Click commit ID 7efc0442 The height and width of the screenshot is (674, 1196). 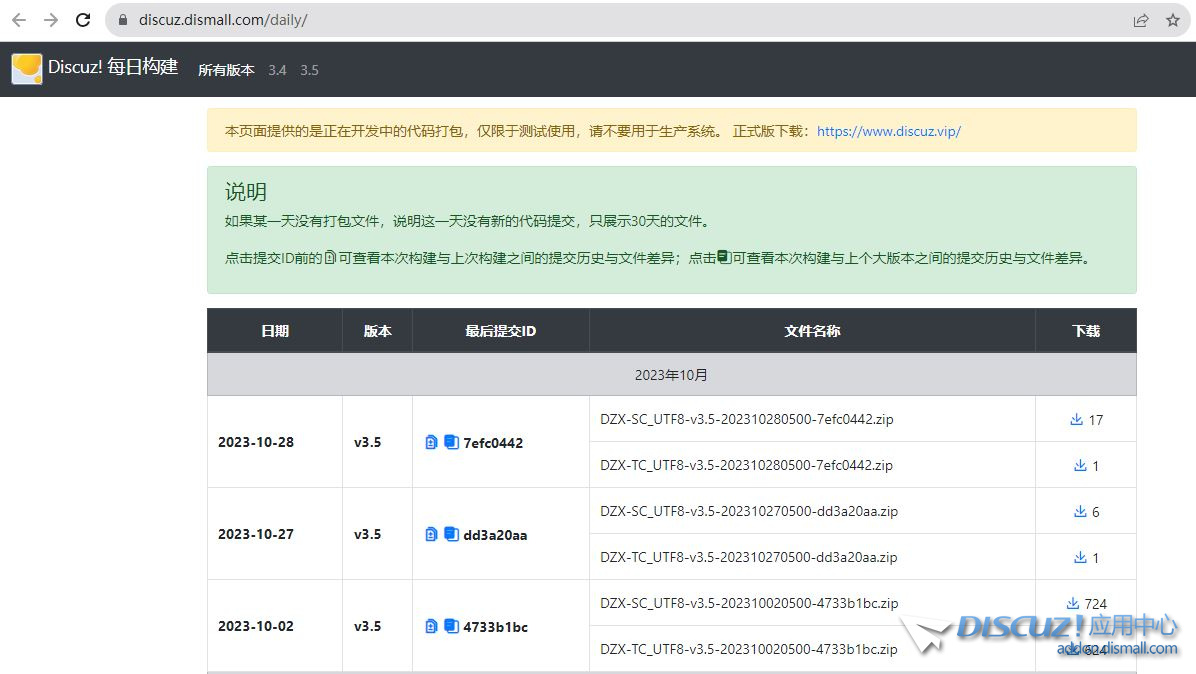494,443
